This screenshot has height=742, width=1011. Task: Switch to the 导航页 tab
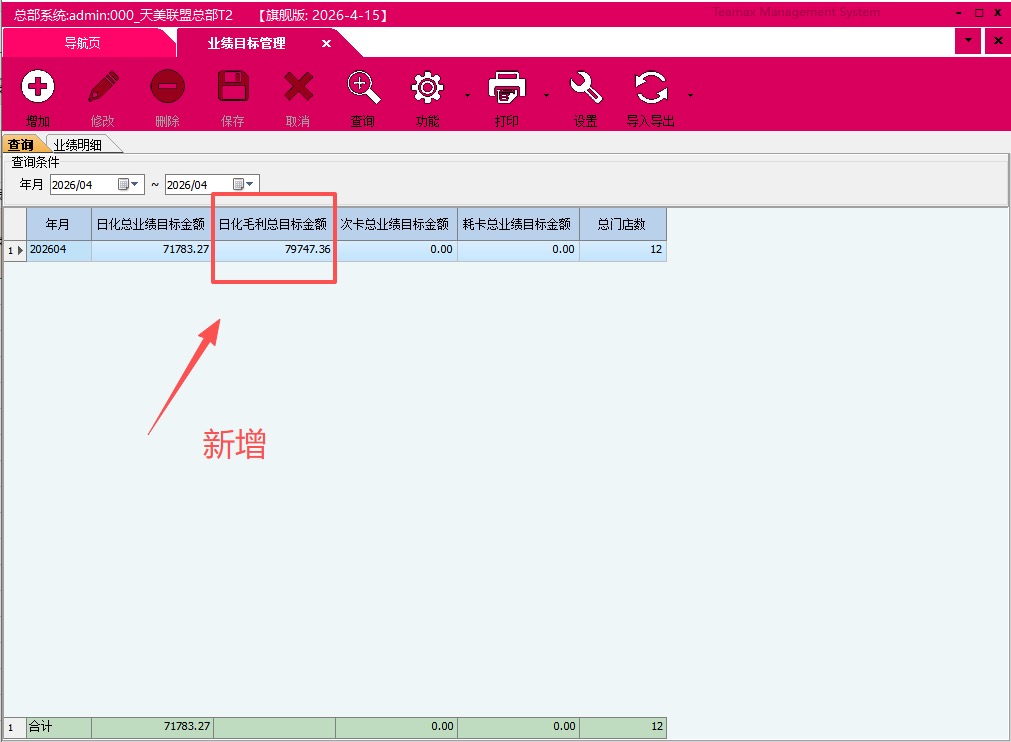[x=82, y=43]
